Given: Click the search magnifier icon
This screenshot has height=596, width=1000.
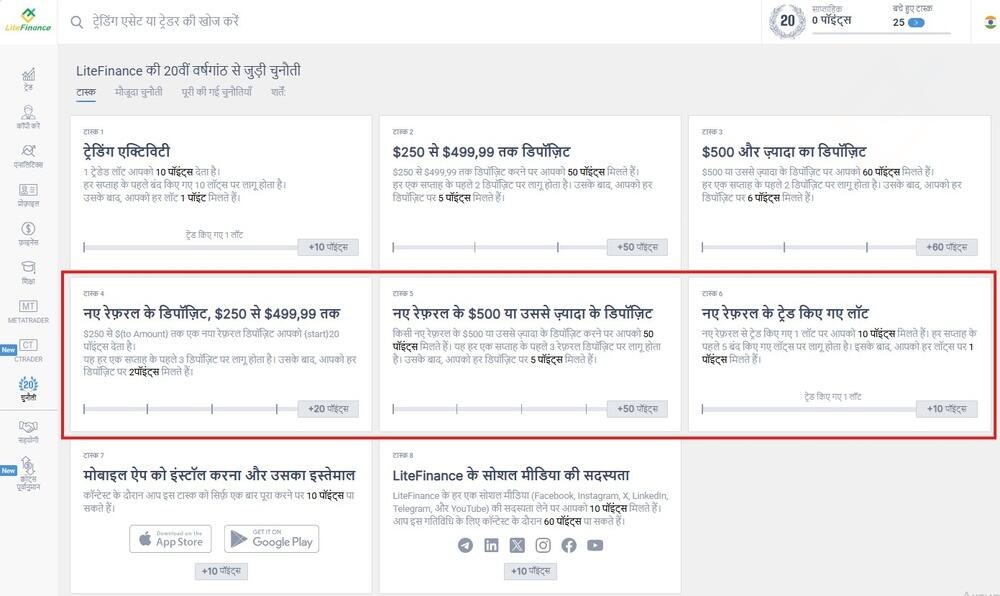Looking at the screenshot, I should pyautogui.click(x=77, y=22).
